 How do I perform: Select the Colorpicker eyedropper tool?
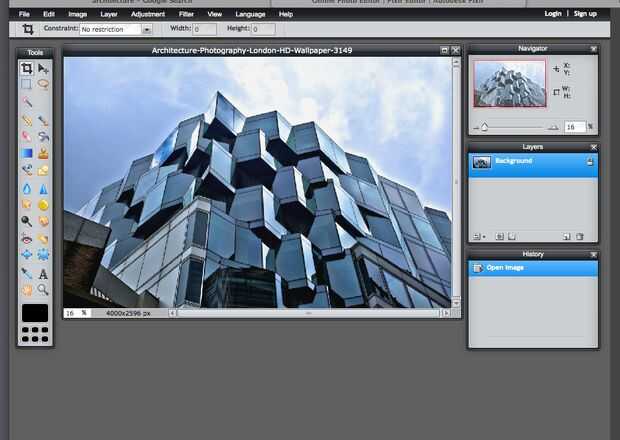(27, 273)
